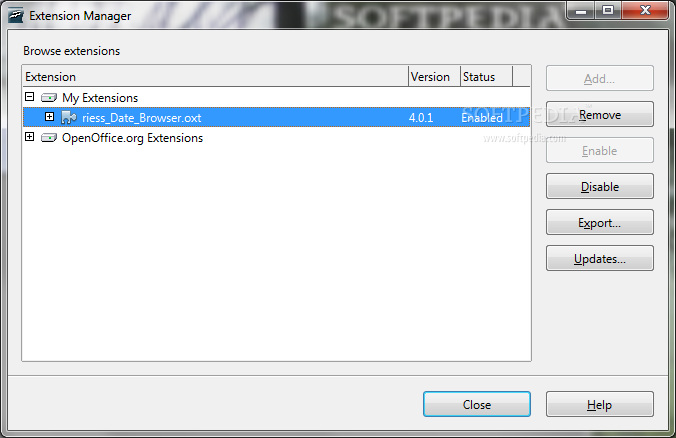
Task: Click the OpenOffice.org Extensions drive icon
Action: click(x=49, y=138)
